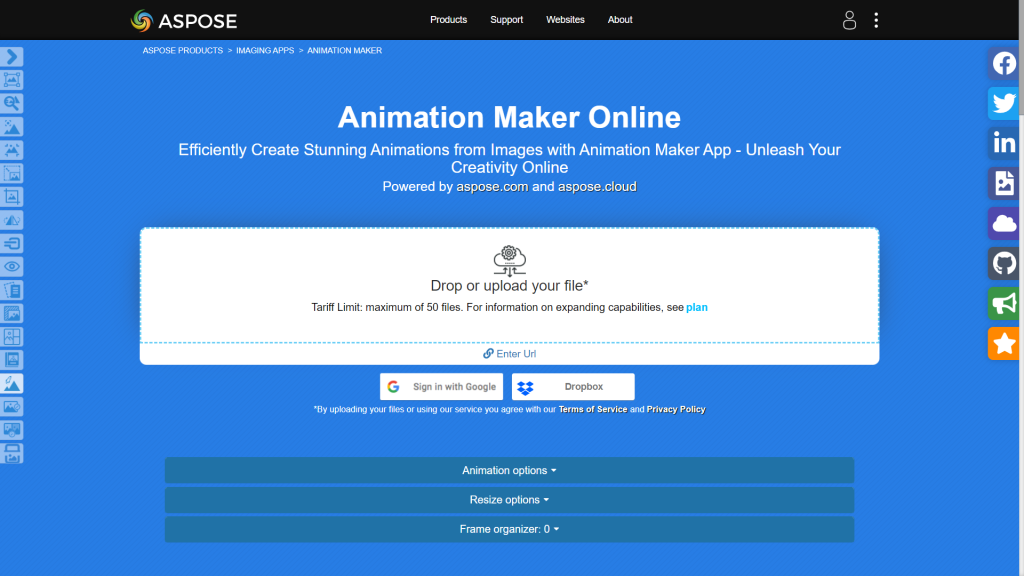Open the reverse image search tool icon

pyautogui.click(x=13, y=103)
